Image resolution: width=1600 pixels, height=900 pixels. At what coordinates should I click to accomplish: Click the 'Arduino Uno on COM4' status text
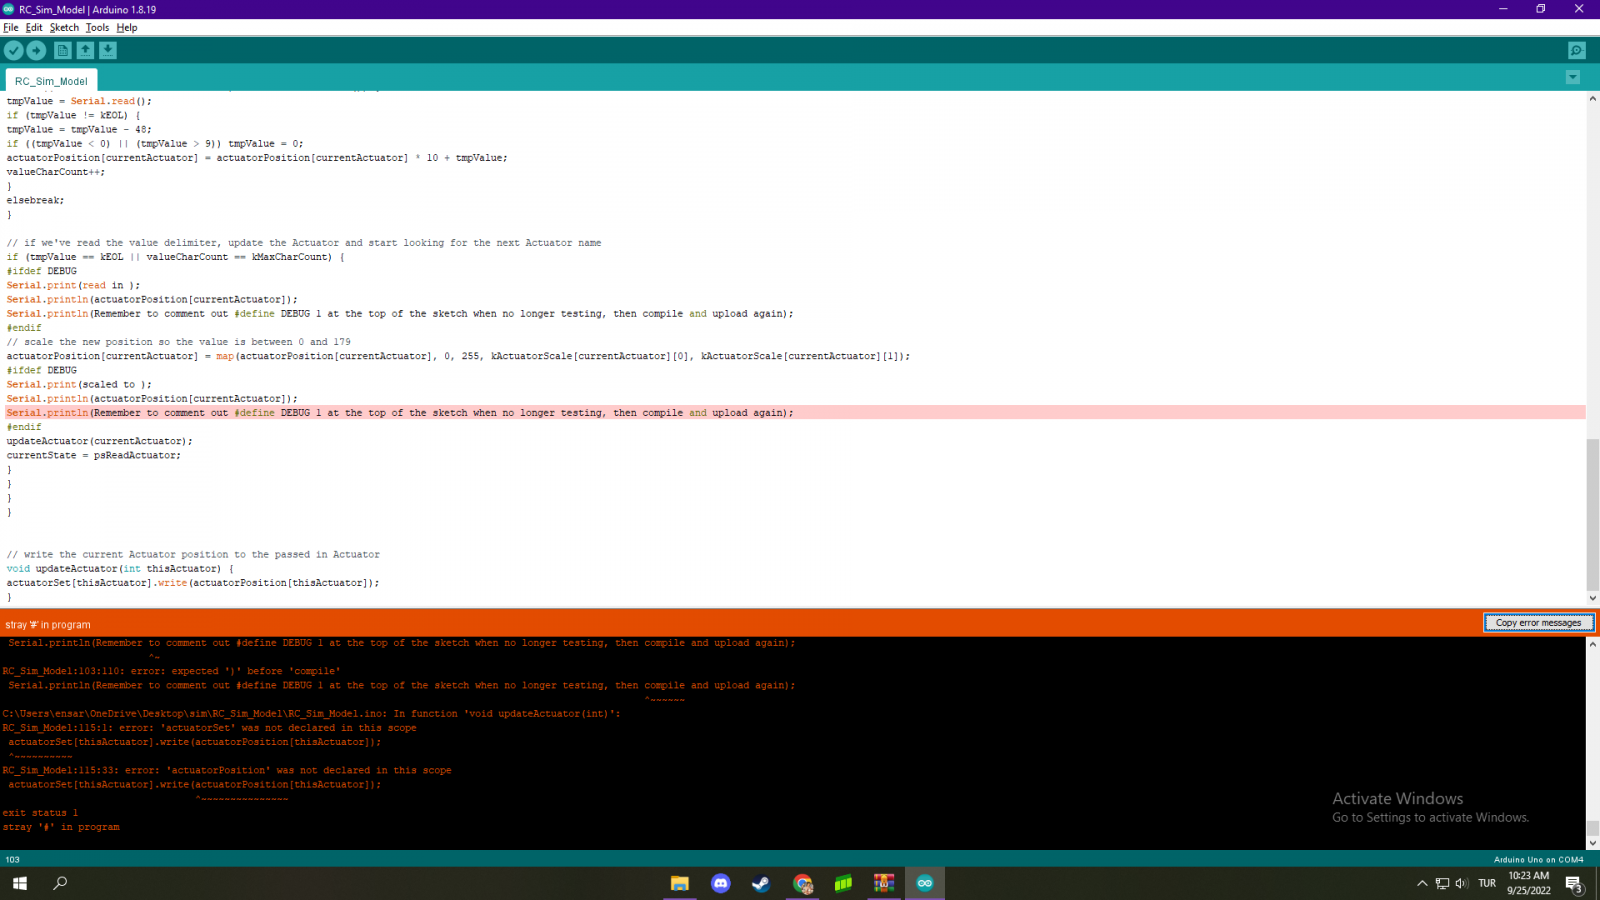click(x=1538, y=859)
